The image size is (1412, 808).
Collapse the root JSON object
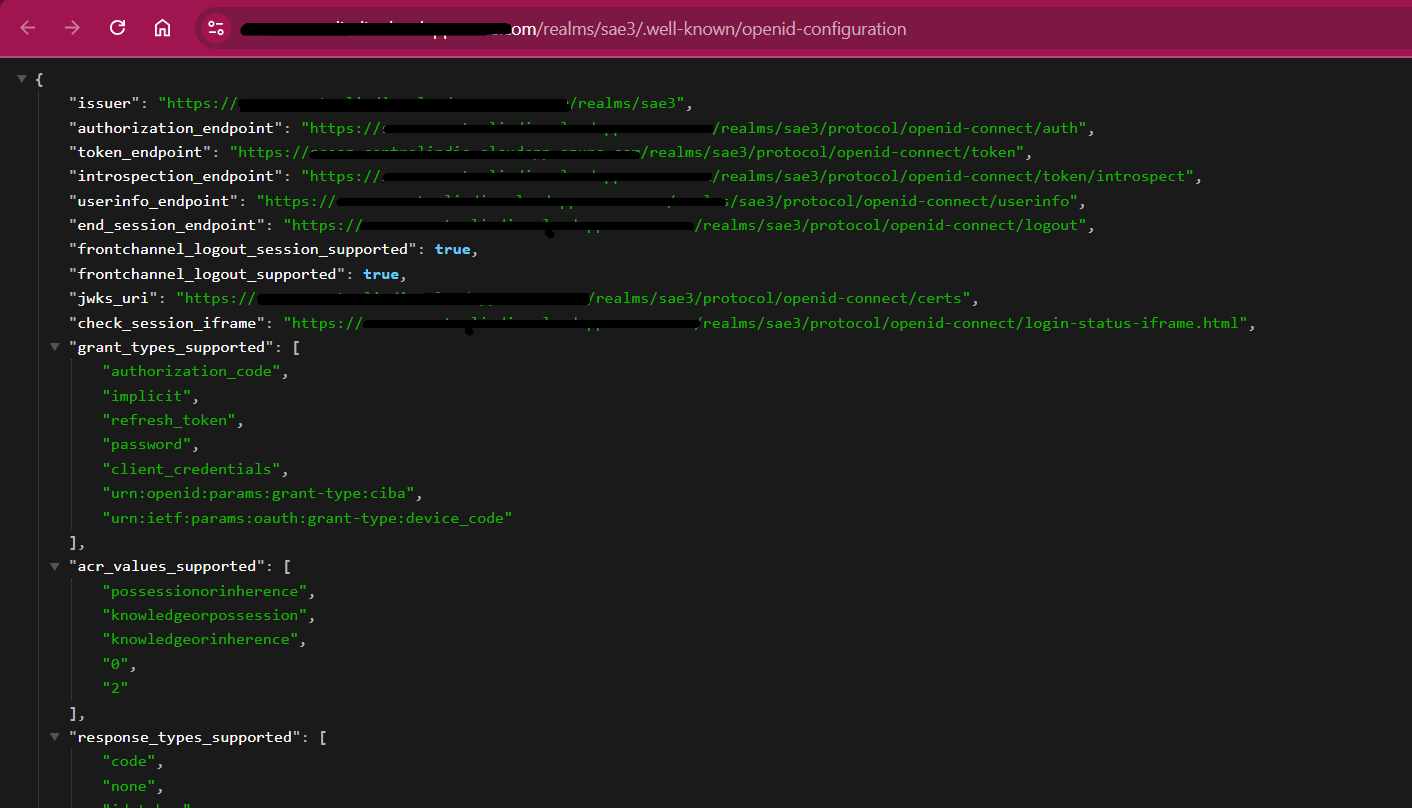(22, 79)
